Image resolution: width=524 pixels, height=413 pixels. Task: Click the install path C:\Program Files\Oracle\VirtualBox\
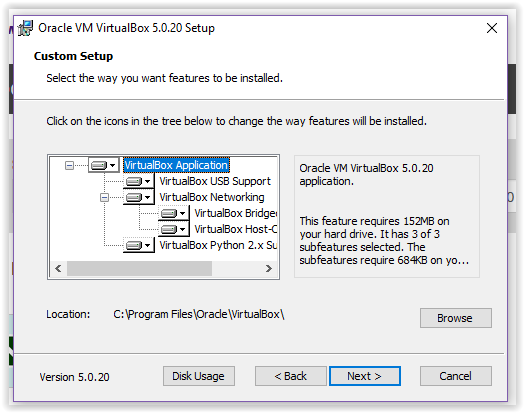coord(199,314)
